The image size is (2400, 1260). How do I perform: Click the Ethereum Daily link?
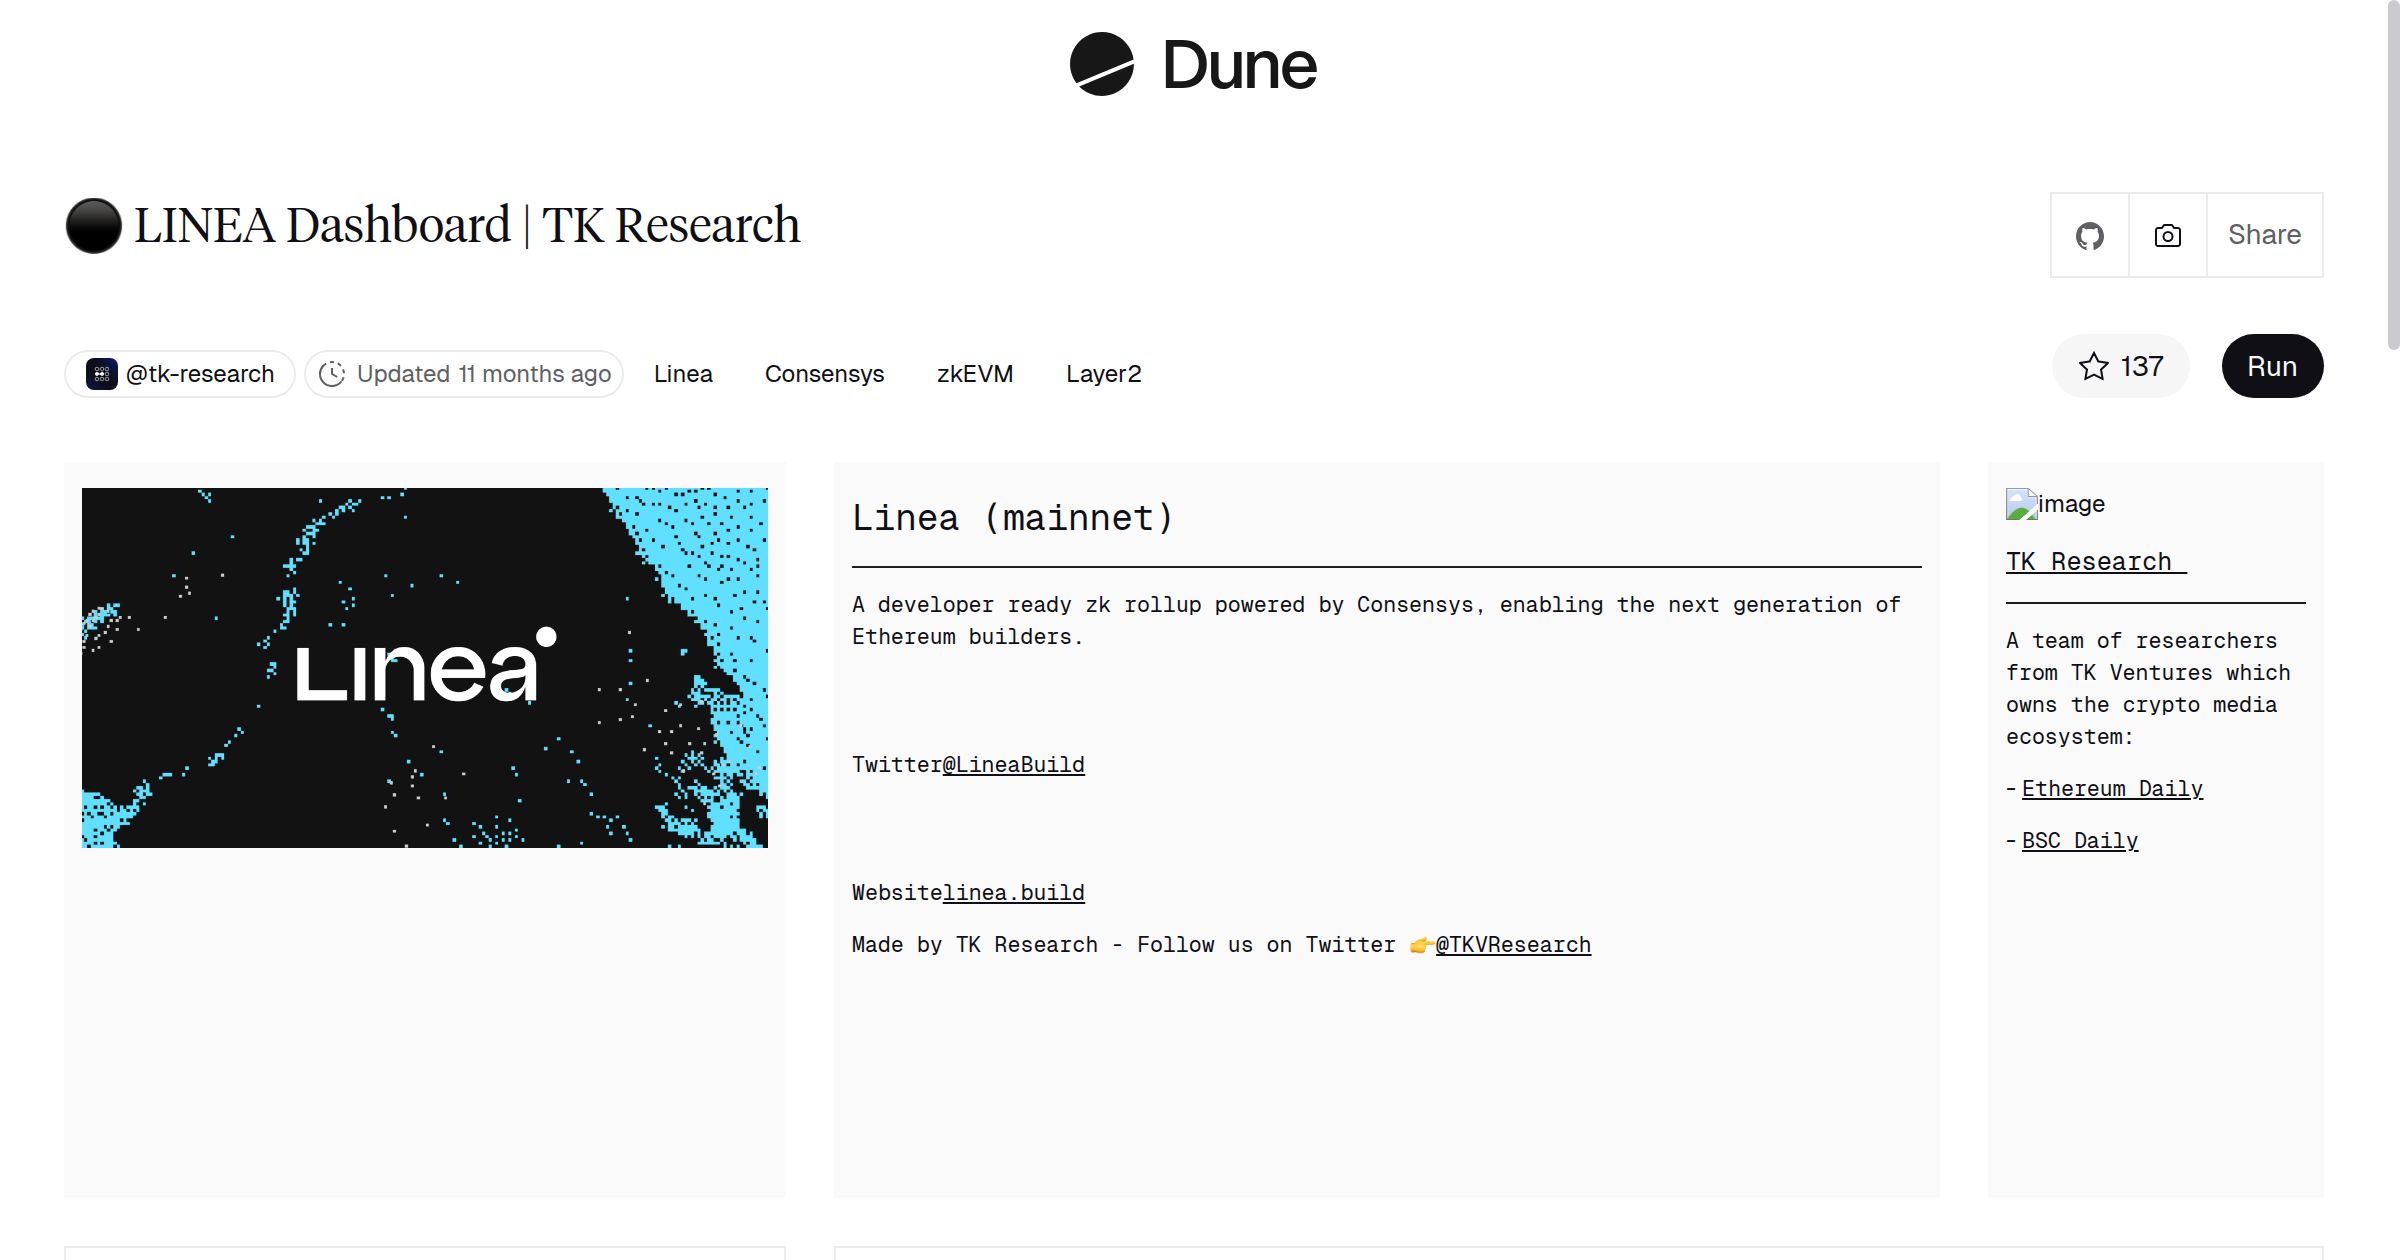[x=2112, y=788]
